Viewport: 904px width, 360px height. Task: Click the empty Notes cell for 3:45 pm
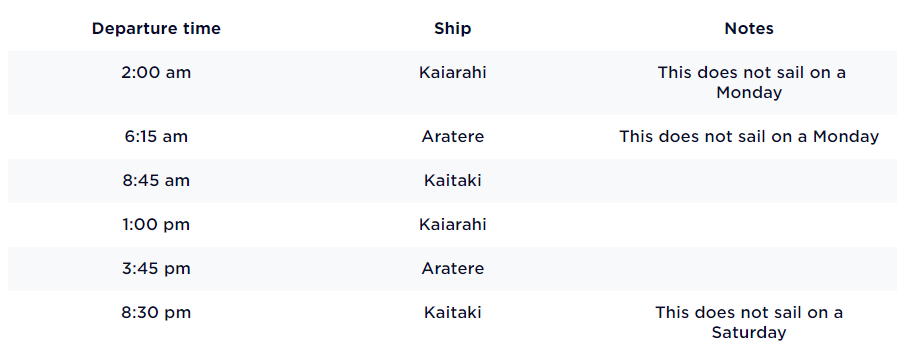(x=749, y=268)
